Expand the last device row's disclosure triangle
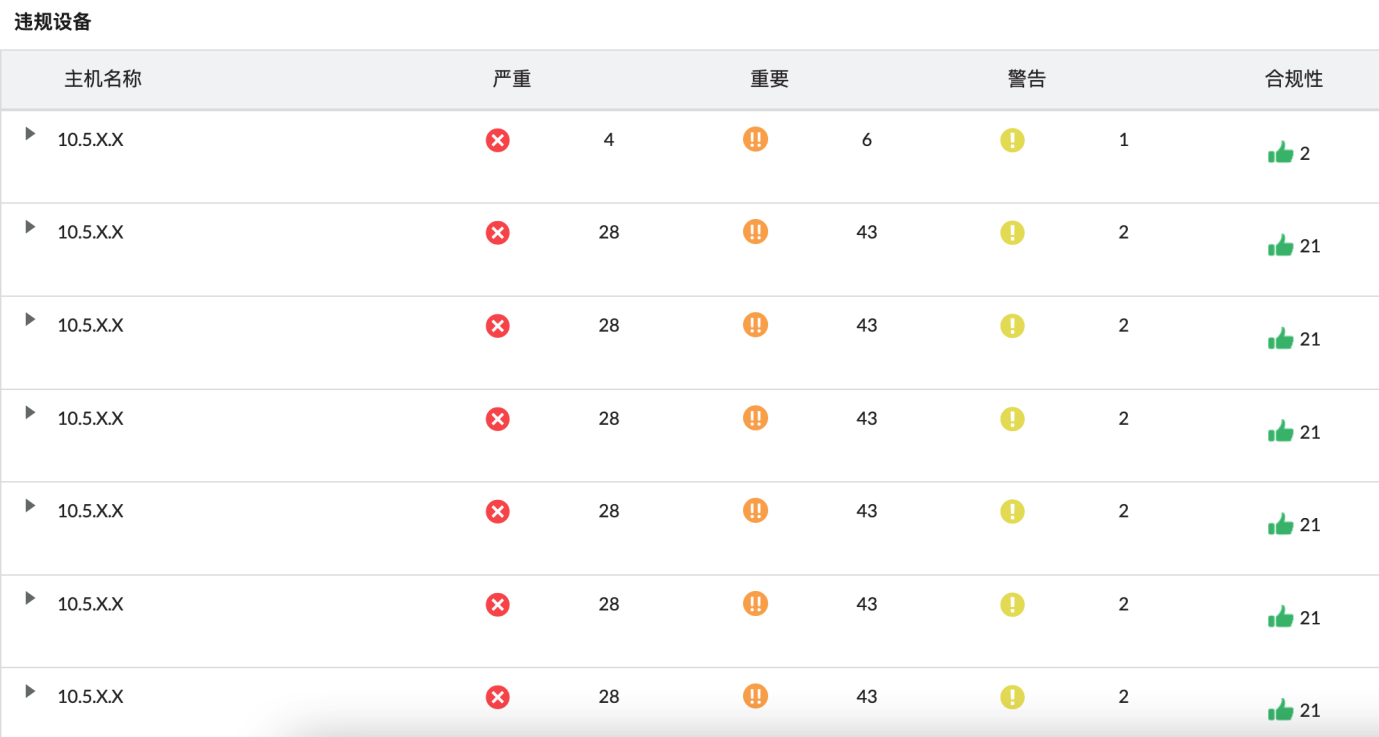 click(30, 691)
